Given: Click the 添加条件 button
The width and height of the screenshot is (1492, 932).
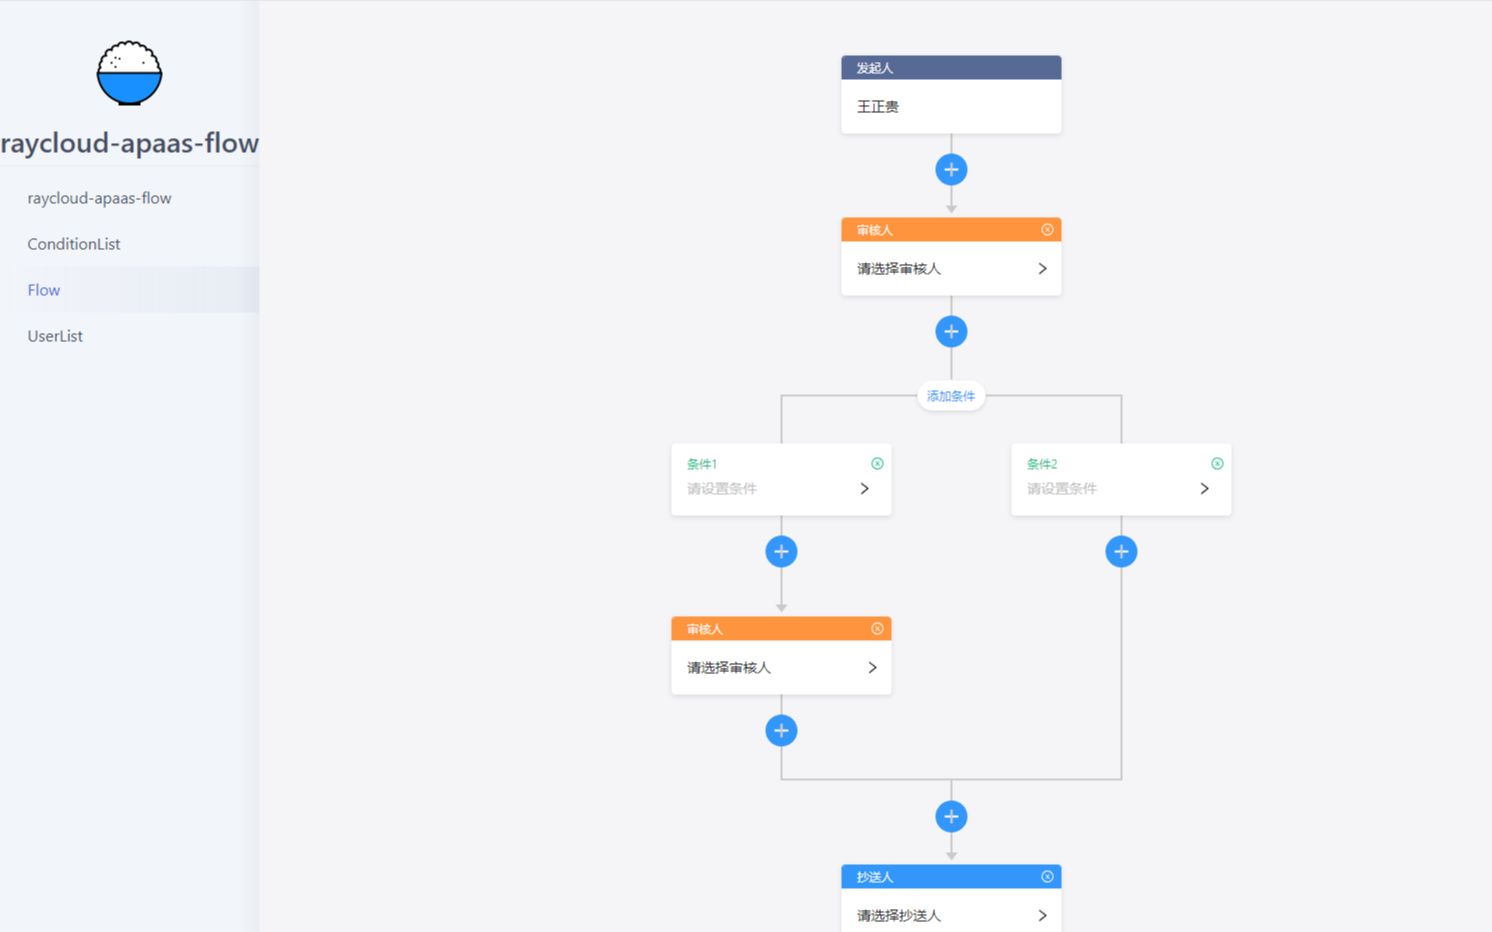Looking at the screenshot, I should coord(950,397).
